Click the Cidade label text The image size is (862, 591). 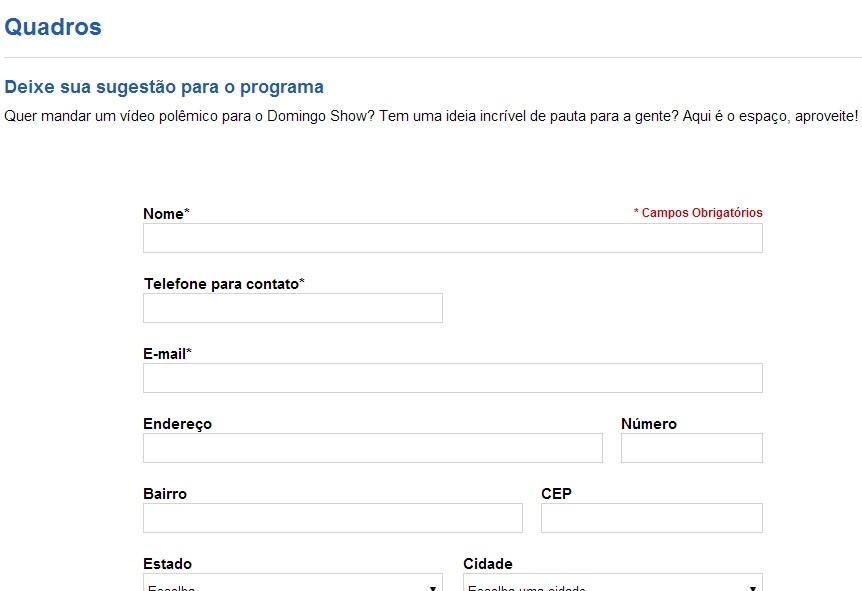pyautogui.click(x=487, y=564)
